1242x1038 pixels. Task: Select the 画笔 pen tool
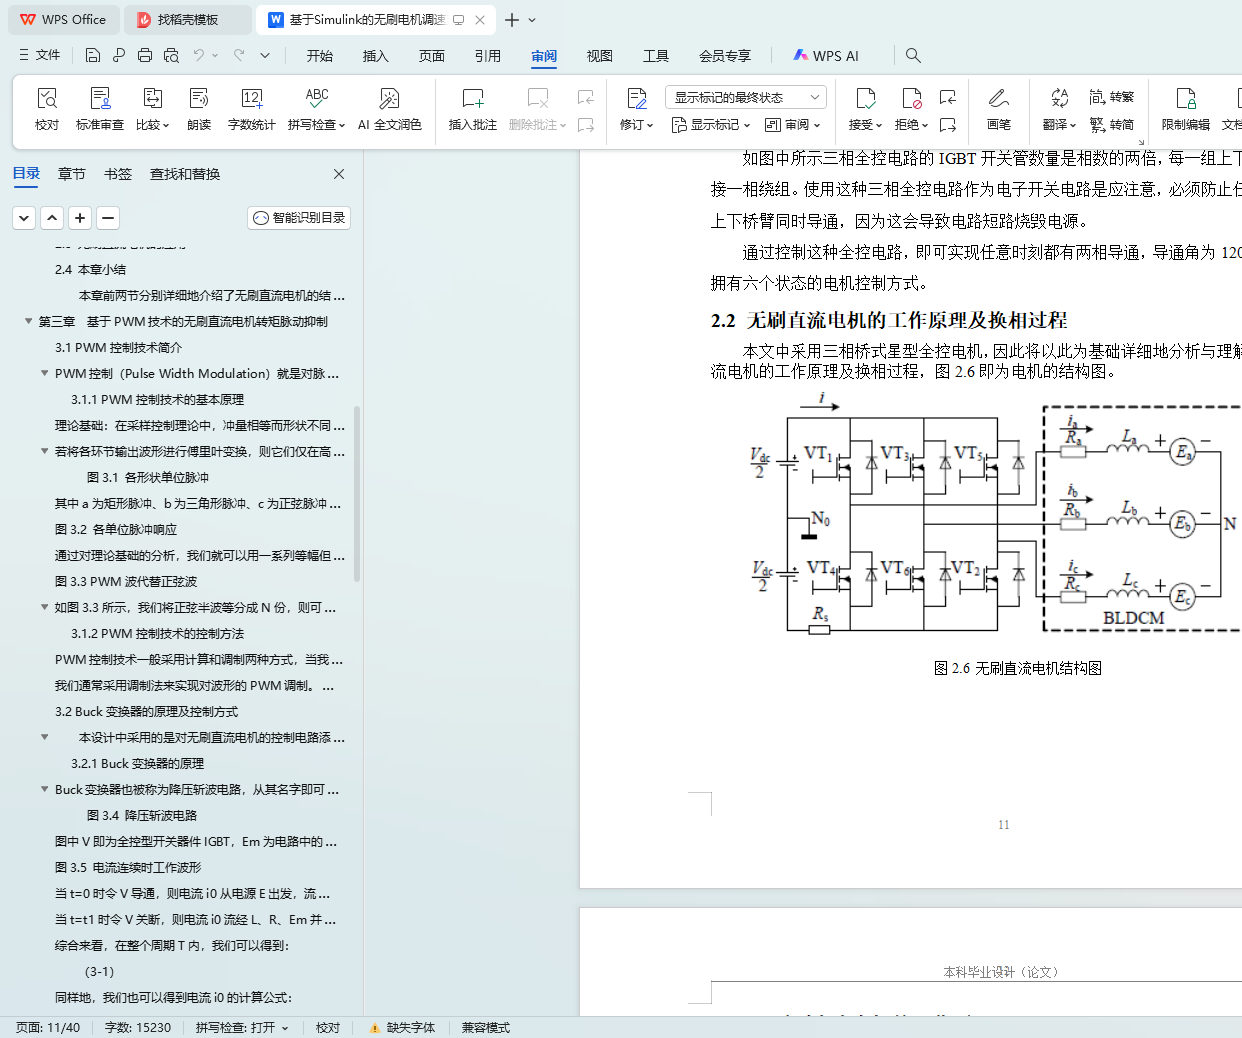(998, 109)
